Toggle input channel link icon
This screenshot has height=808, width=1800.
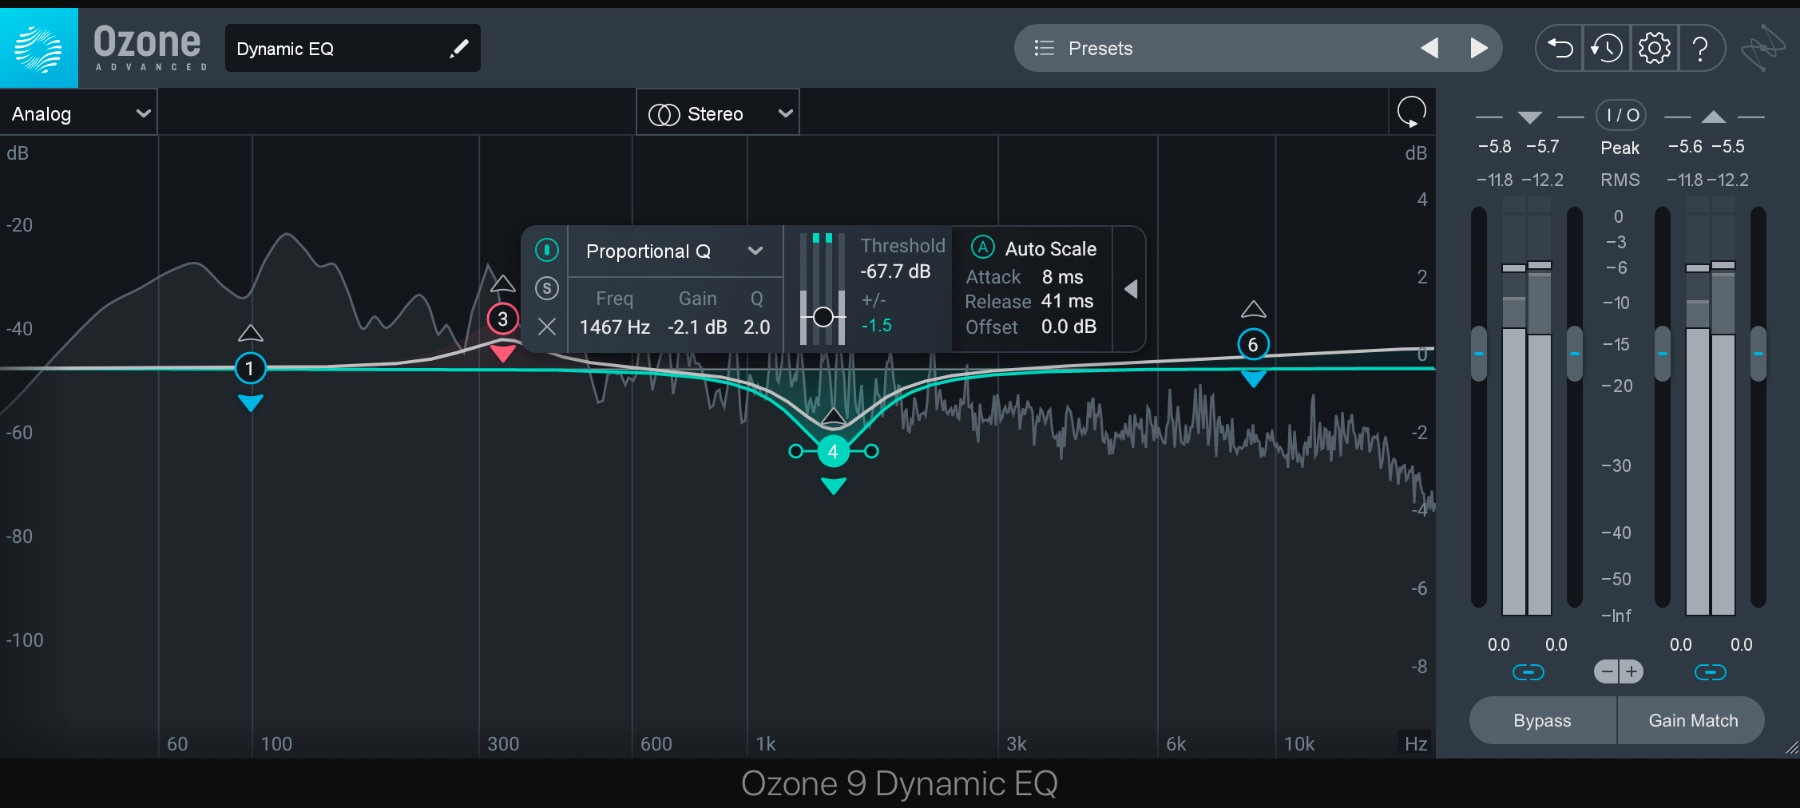point(1528,672)
